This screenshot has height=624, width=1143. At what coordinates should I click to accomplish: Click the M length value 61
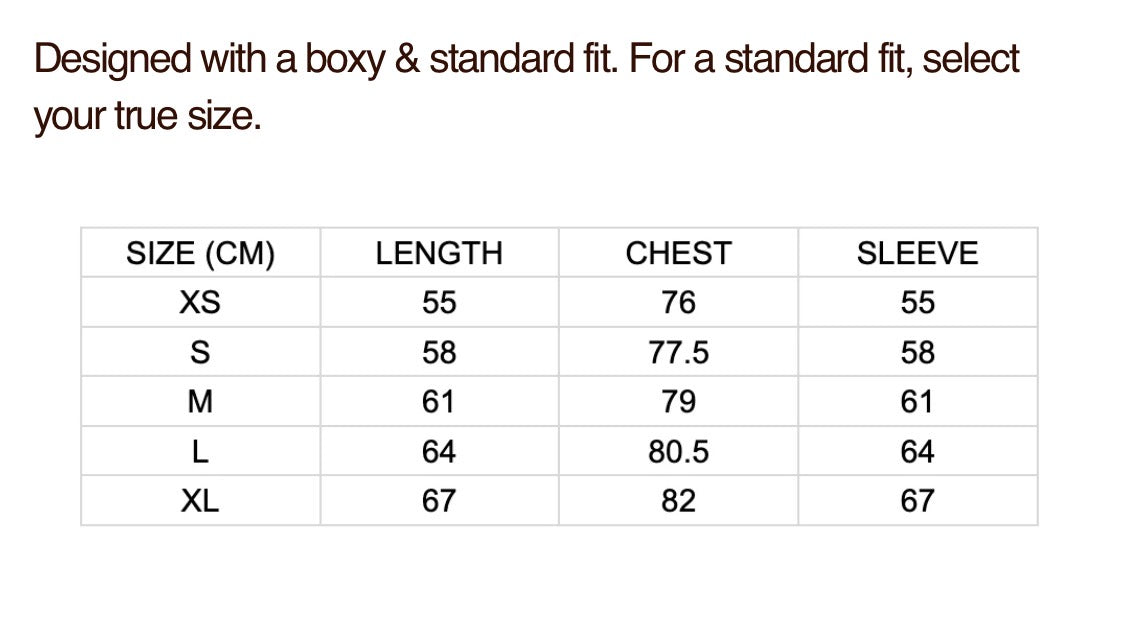point(438,402)
